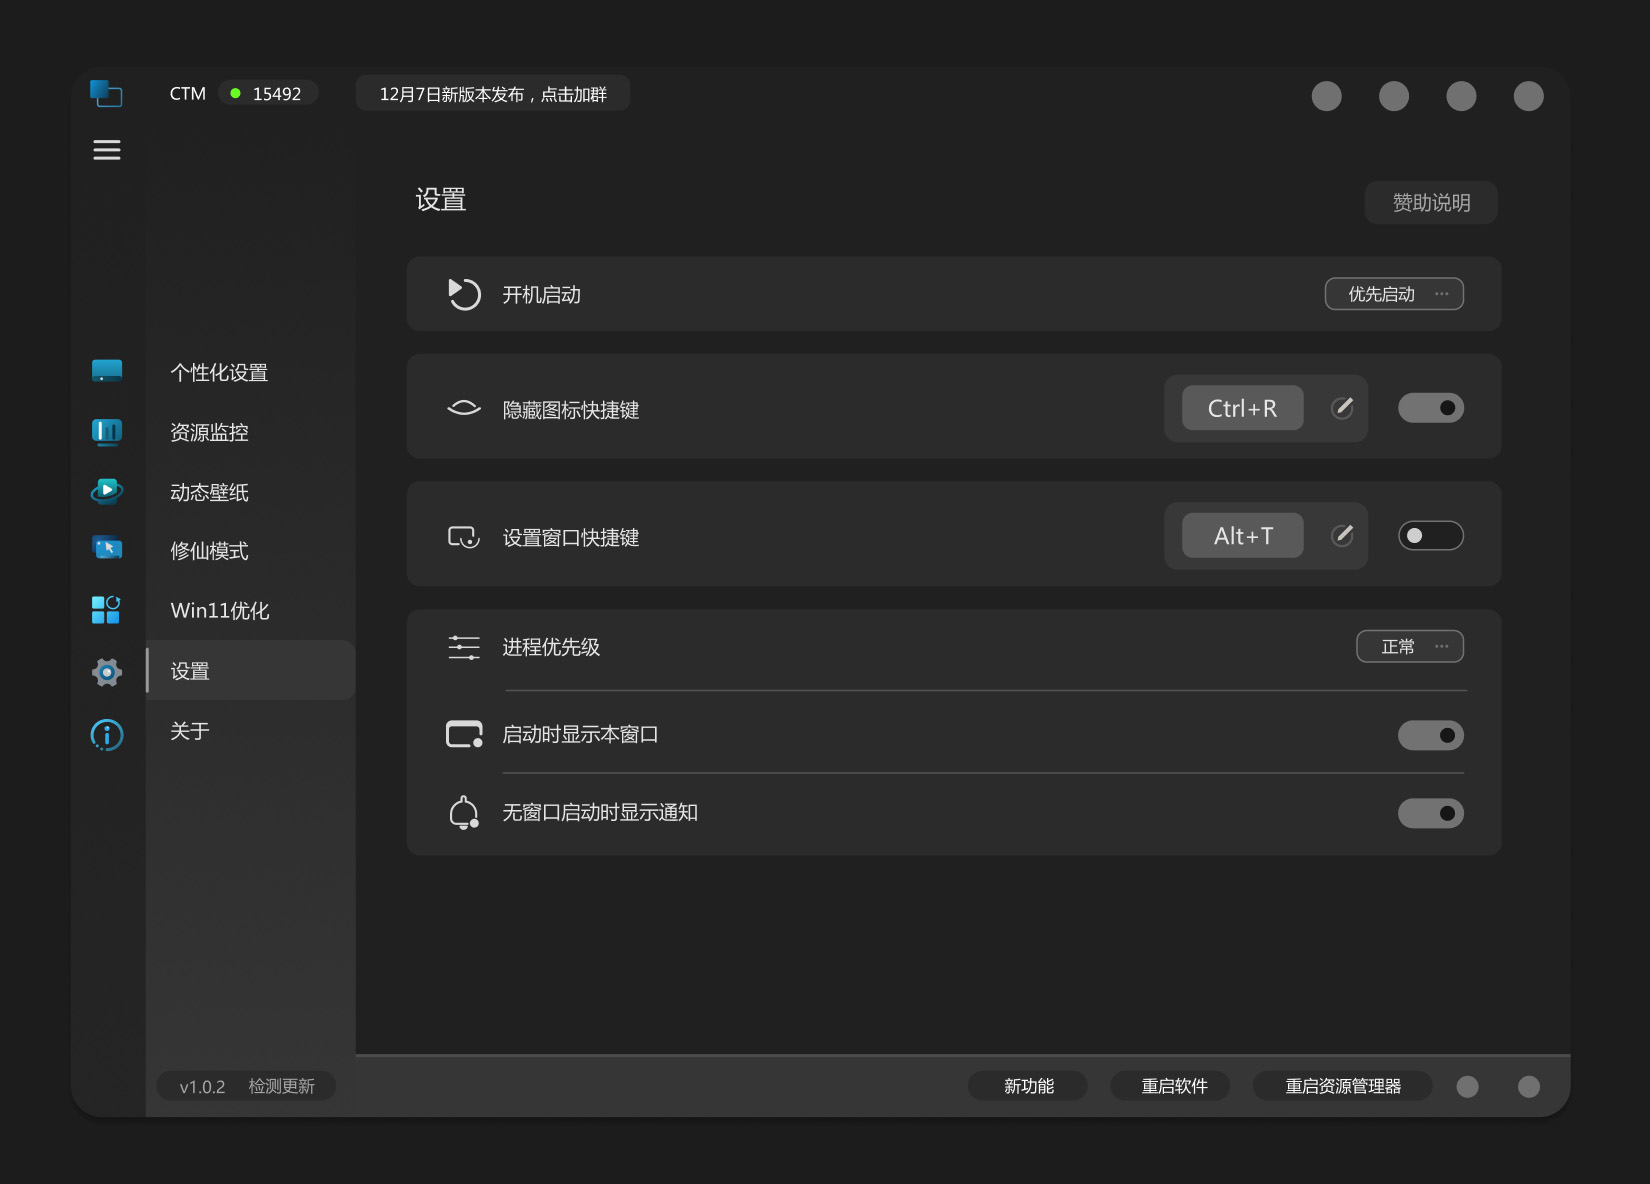Toggle 无窗口启动时显示通知 switch

[x=1430, y=813]
